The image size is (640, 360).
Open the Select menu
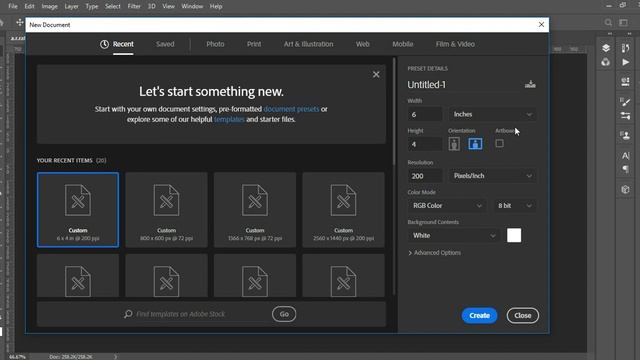coord(113,6)
